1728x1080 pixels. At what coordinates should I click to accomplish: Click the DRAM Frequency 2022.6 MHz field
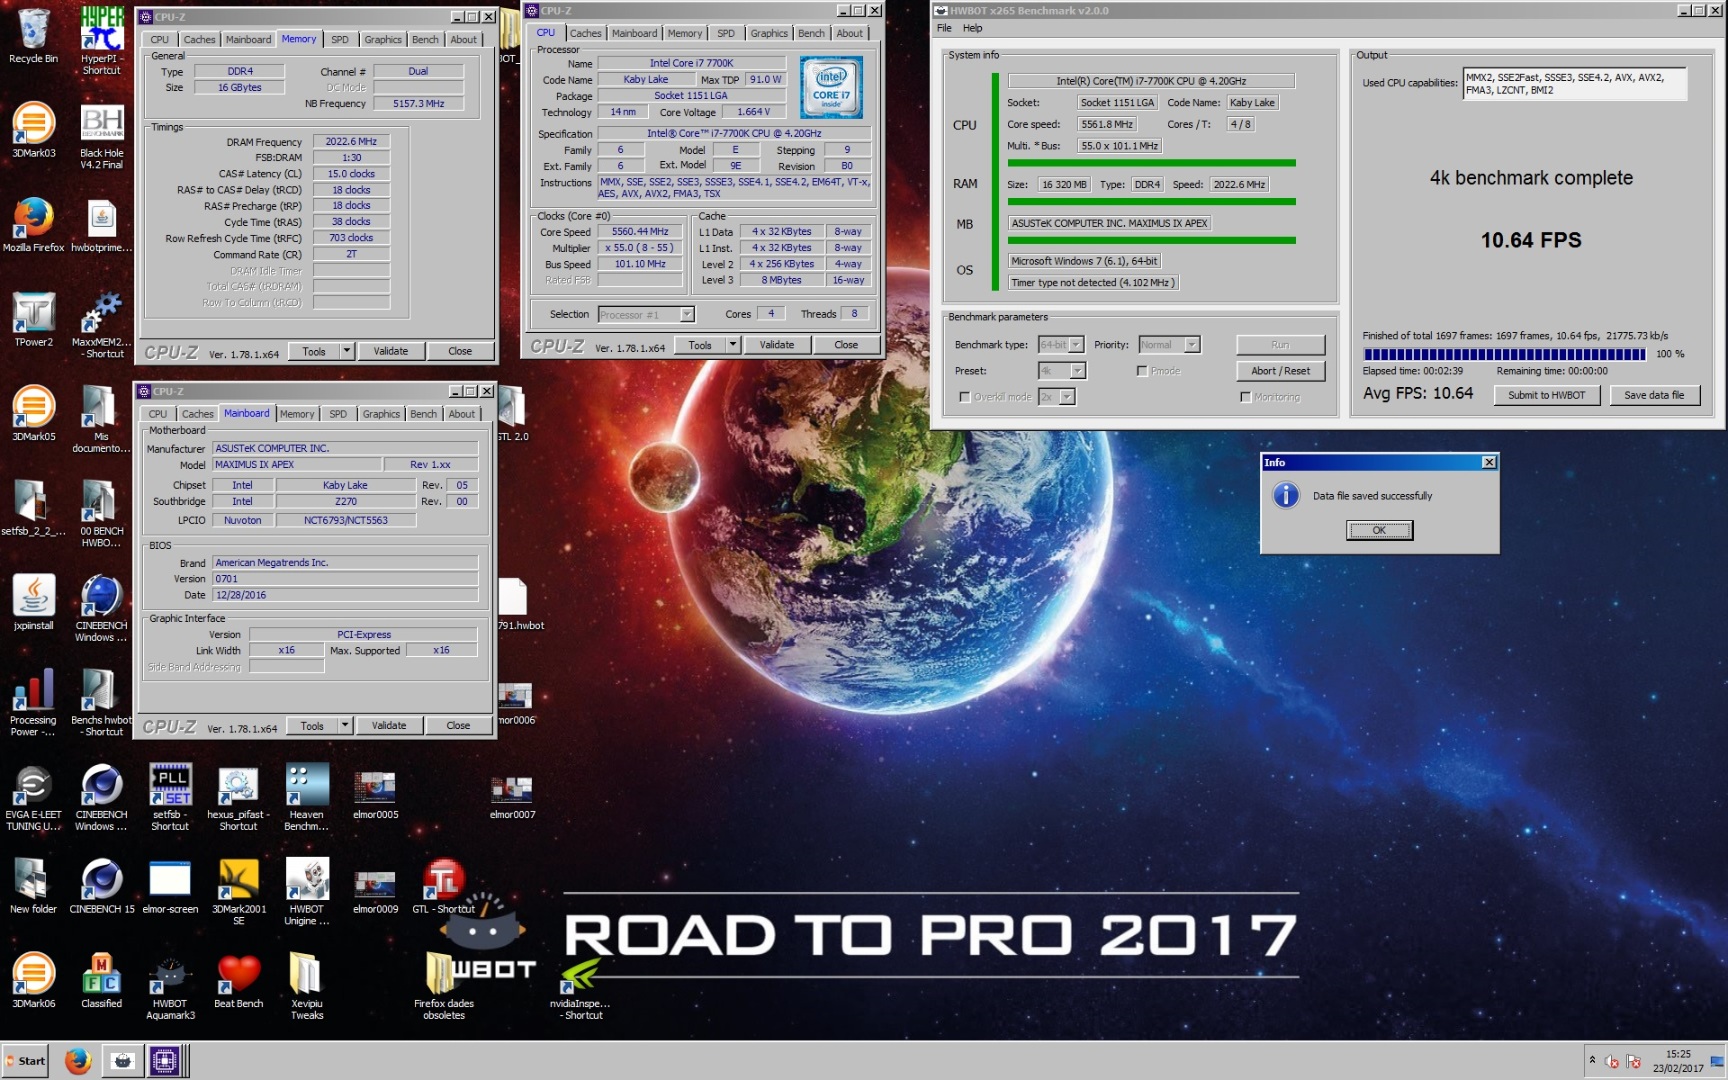click(351, 142)
